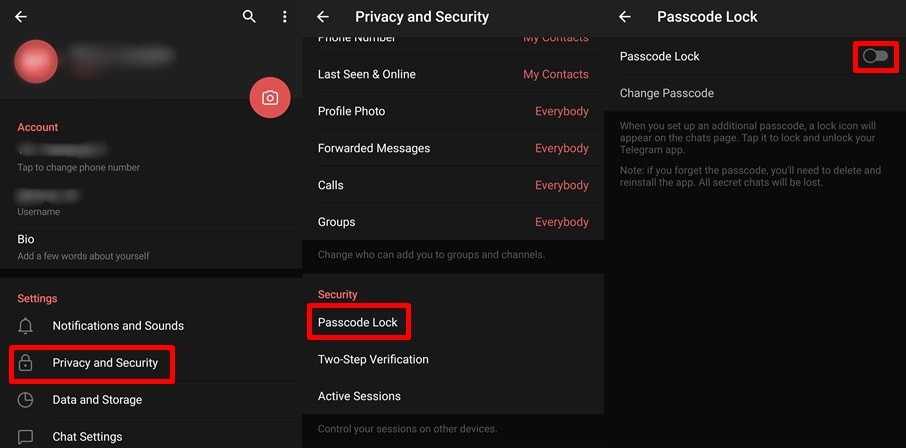Open Two-Step Verification

(x=373, y=359)
